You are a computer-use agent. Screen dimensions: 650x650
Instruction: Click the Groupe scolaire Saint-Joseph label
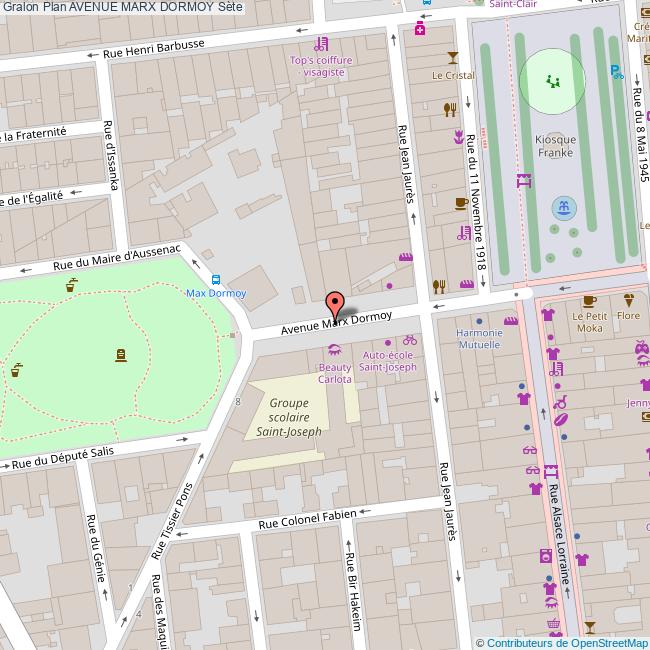coord(288,417)
